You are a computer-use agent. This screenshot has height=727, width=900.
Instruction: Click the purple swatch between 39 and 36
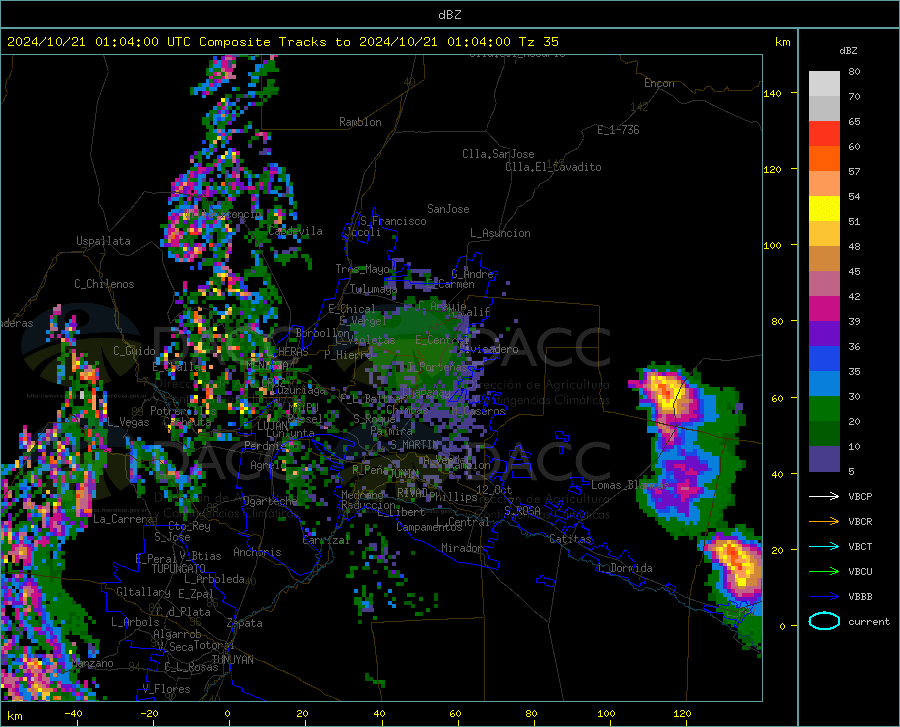824,334
